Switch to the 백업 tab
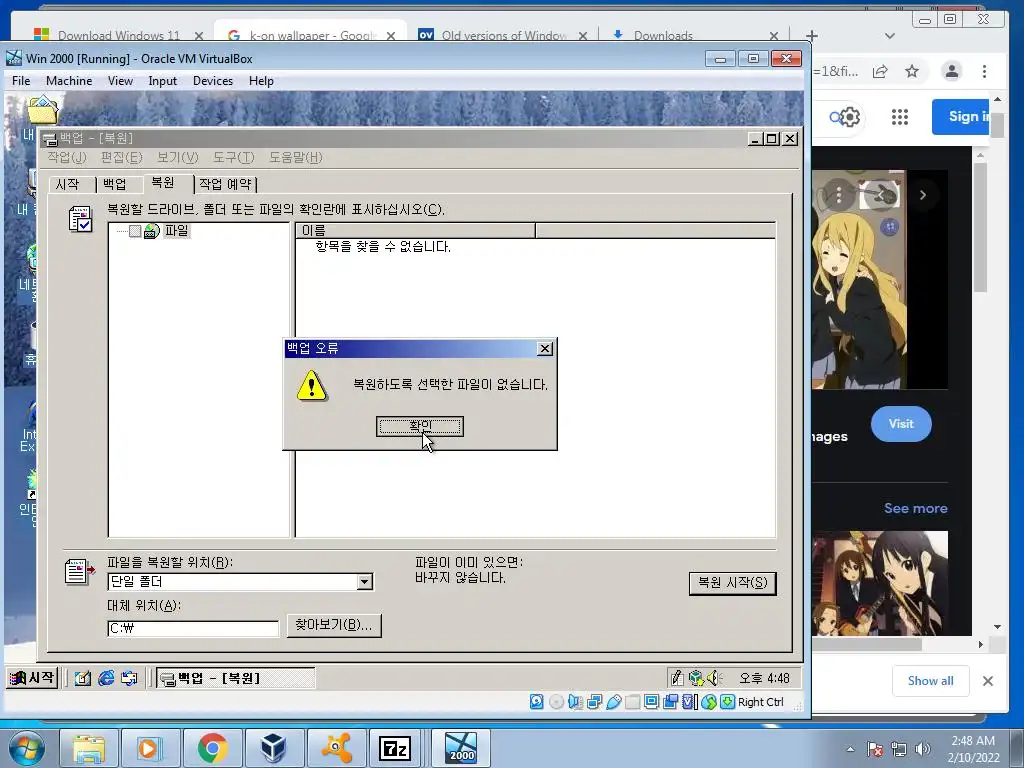The image size is (1024, 768). [x=115, y=185]
